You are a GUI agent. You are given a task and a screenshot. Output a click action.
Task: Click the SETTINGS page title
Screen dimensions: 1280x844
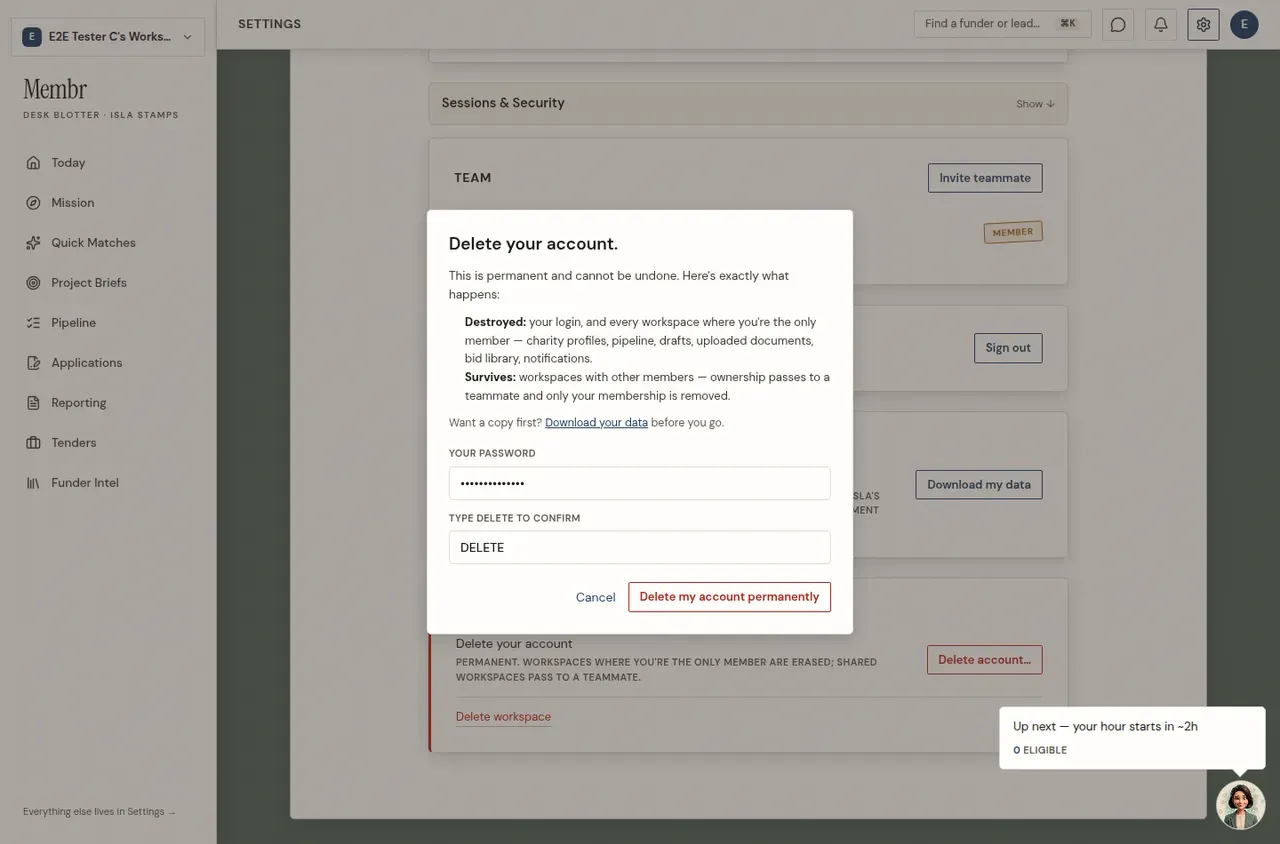(269, 24)
